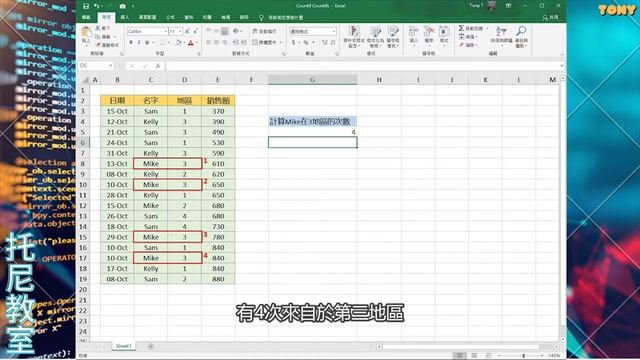Screen dimensions: 640x360
Task: Apply the Fill Color paint bucket
Action: (x=178, y=42)
